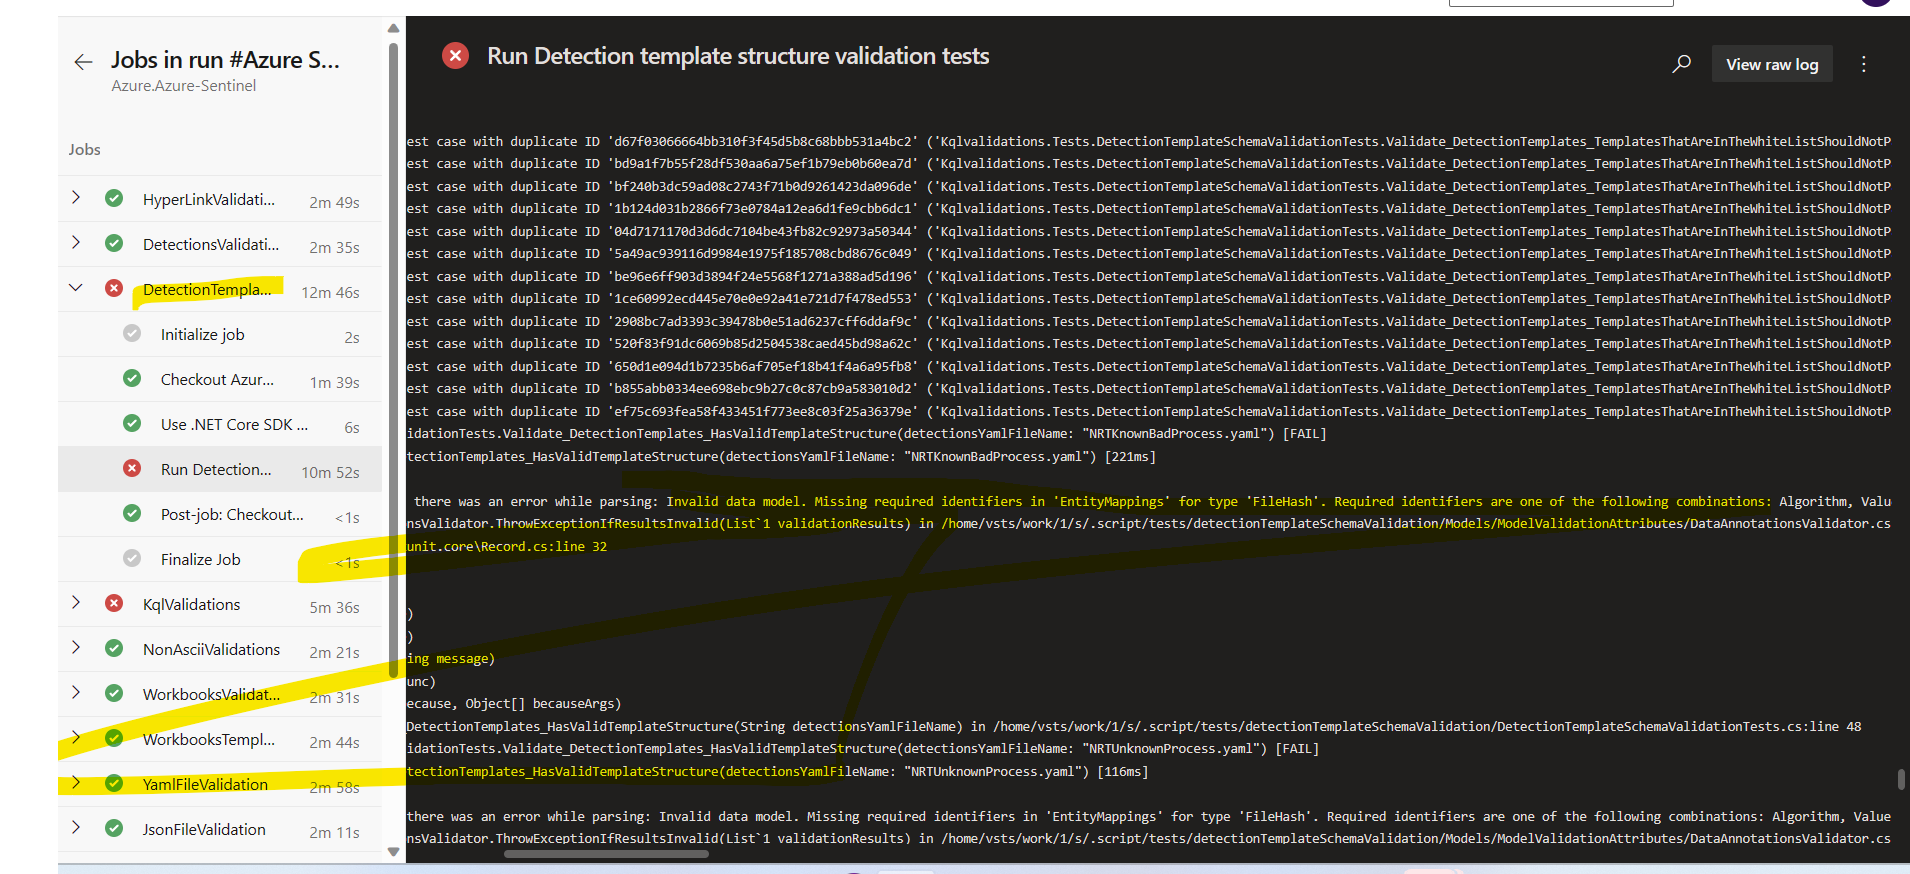This screenshot has width=1910, height=874.
Task: Click green status icon of Checkout Azur...
Action: [132, 378]
